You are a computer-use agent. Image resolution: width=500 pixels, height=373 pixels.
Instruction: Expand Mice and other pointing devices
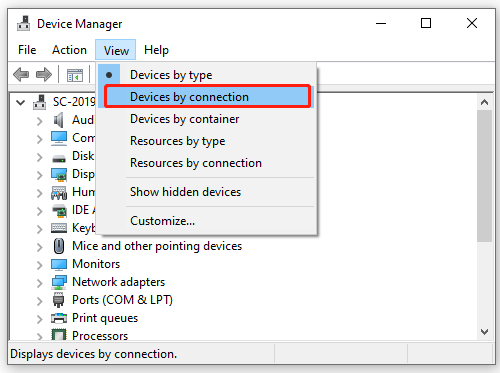[x=40, y=247]
